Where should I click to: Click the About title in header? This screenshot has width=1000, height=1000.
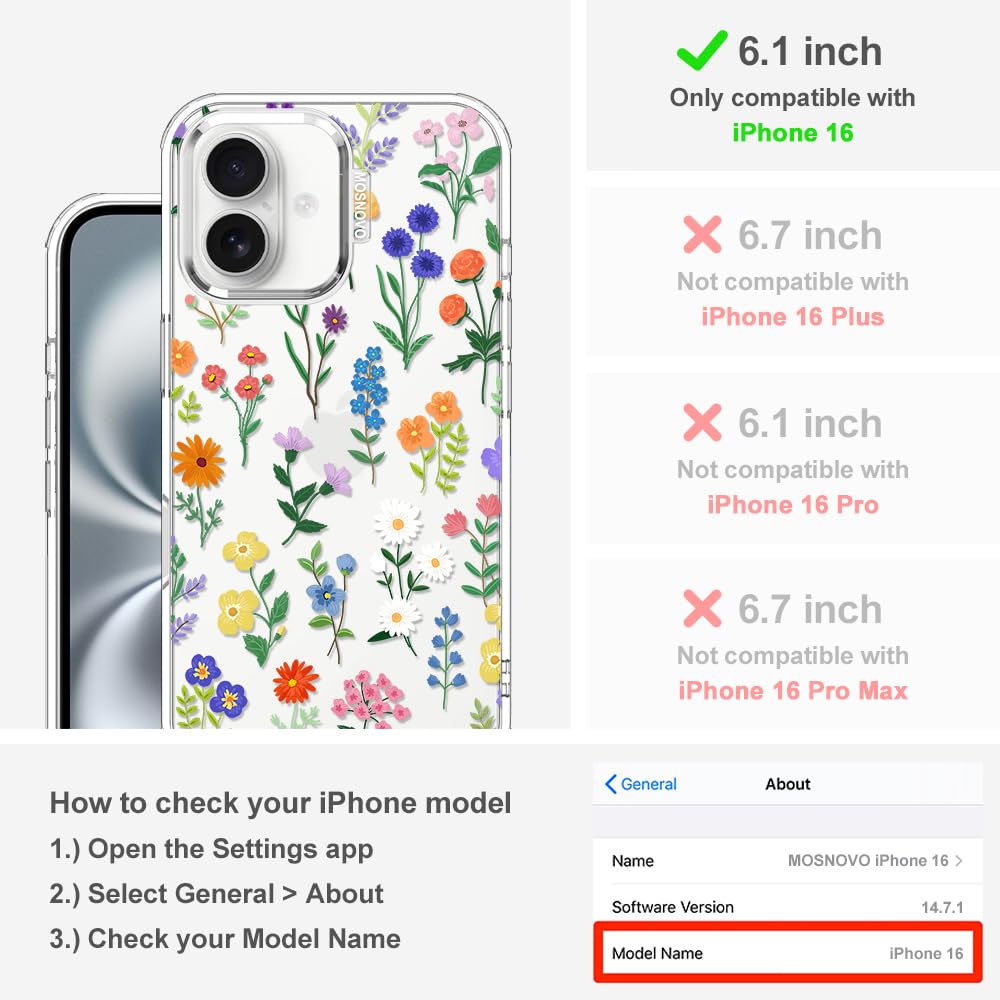[788, 784]
